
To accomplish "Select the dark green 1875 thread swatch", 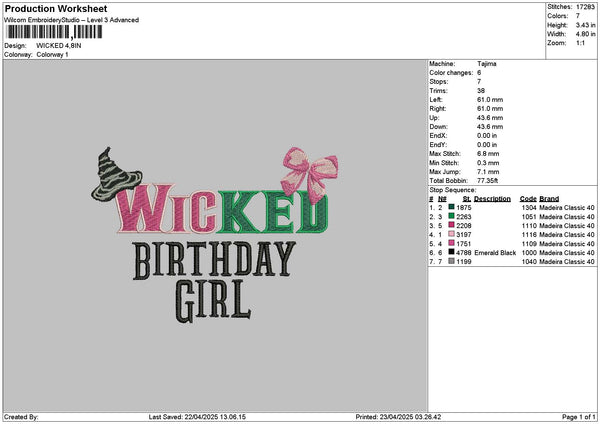I will coord(451,207).
